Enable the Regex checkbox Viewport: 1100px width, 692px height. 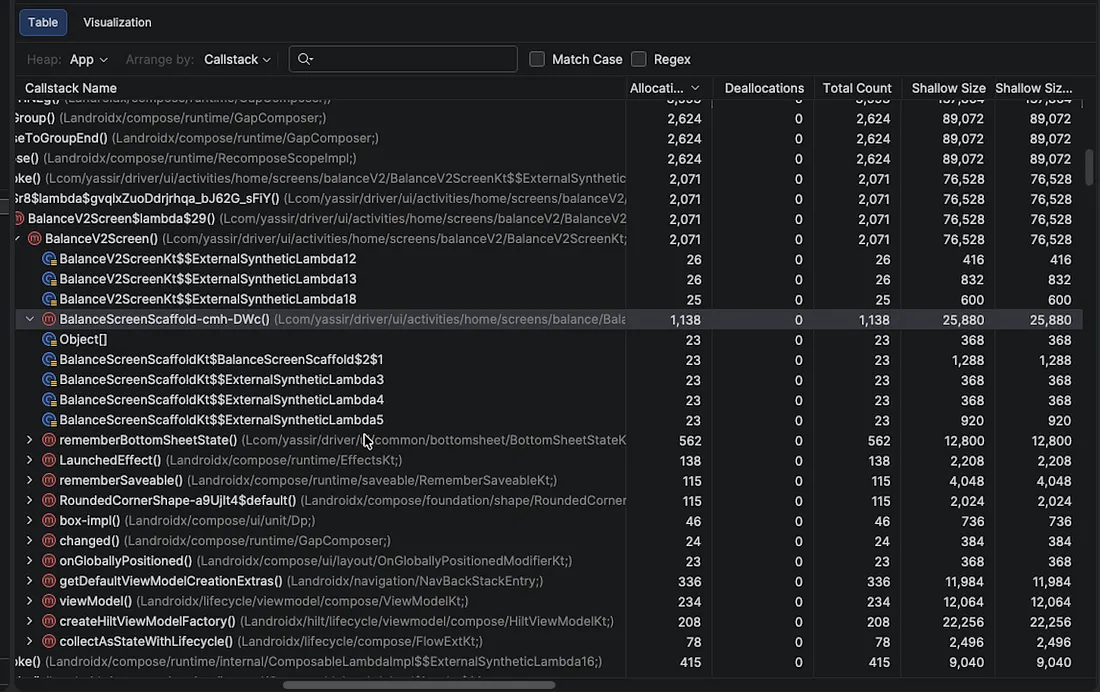[638, 59]
